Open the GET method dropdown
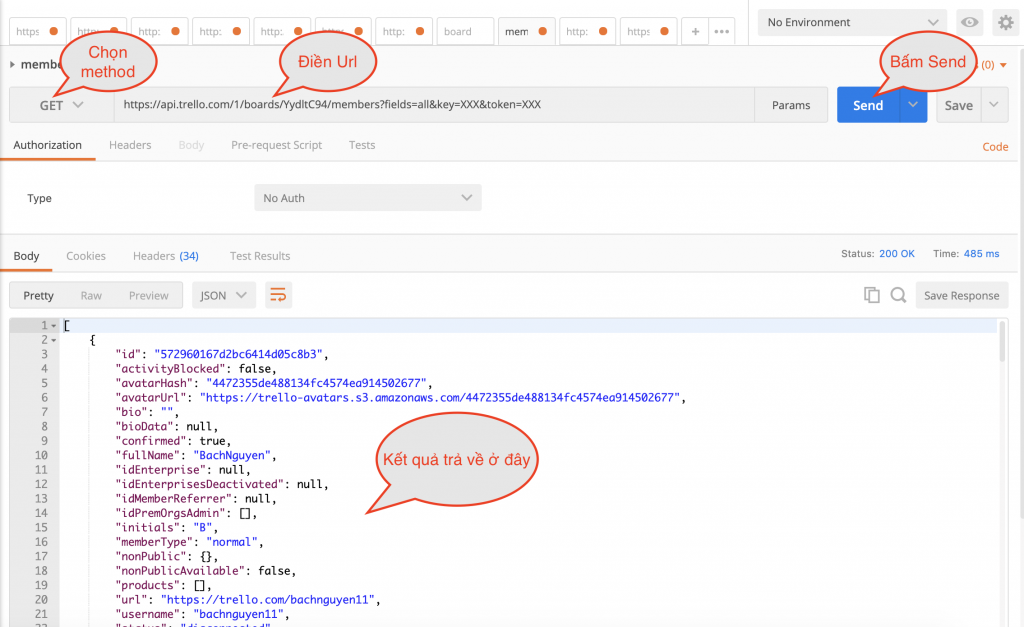The image size is (1024, 627). 61,105
